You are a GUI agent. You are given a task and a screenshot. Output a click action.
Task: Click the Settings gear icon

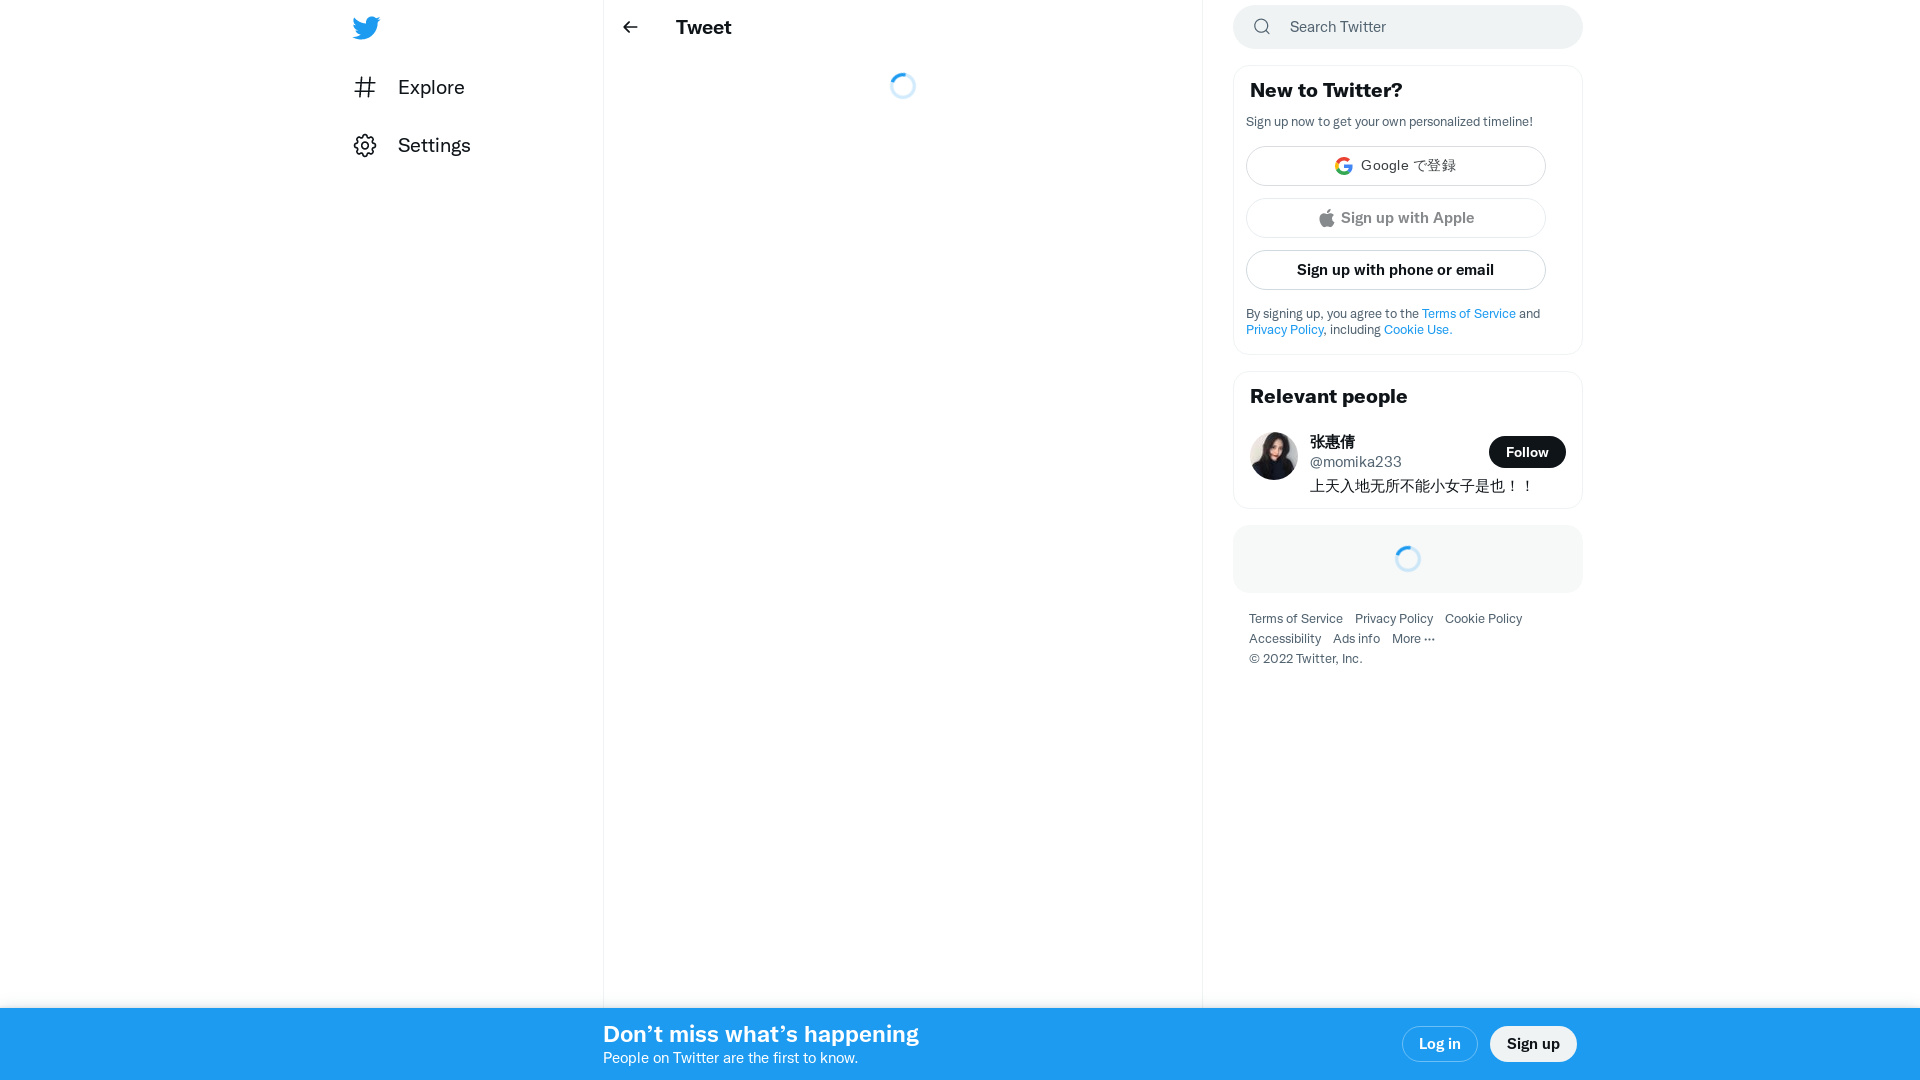tap(365, 146)
